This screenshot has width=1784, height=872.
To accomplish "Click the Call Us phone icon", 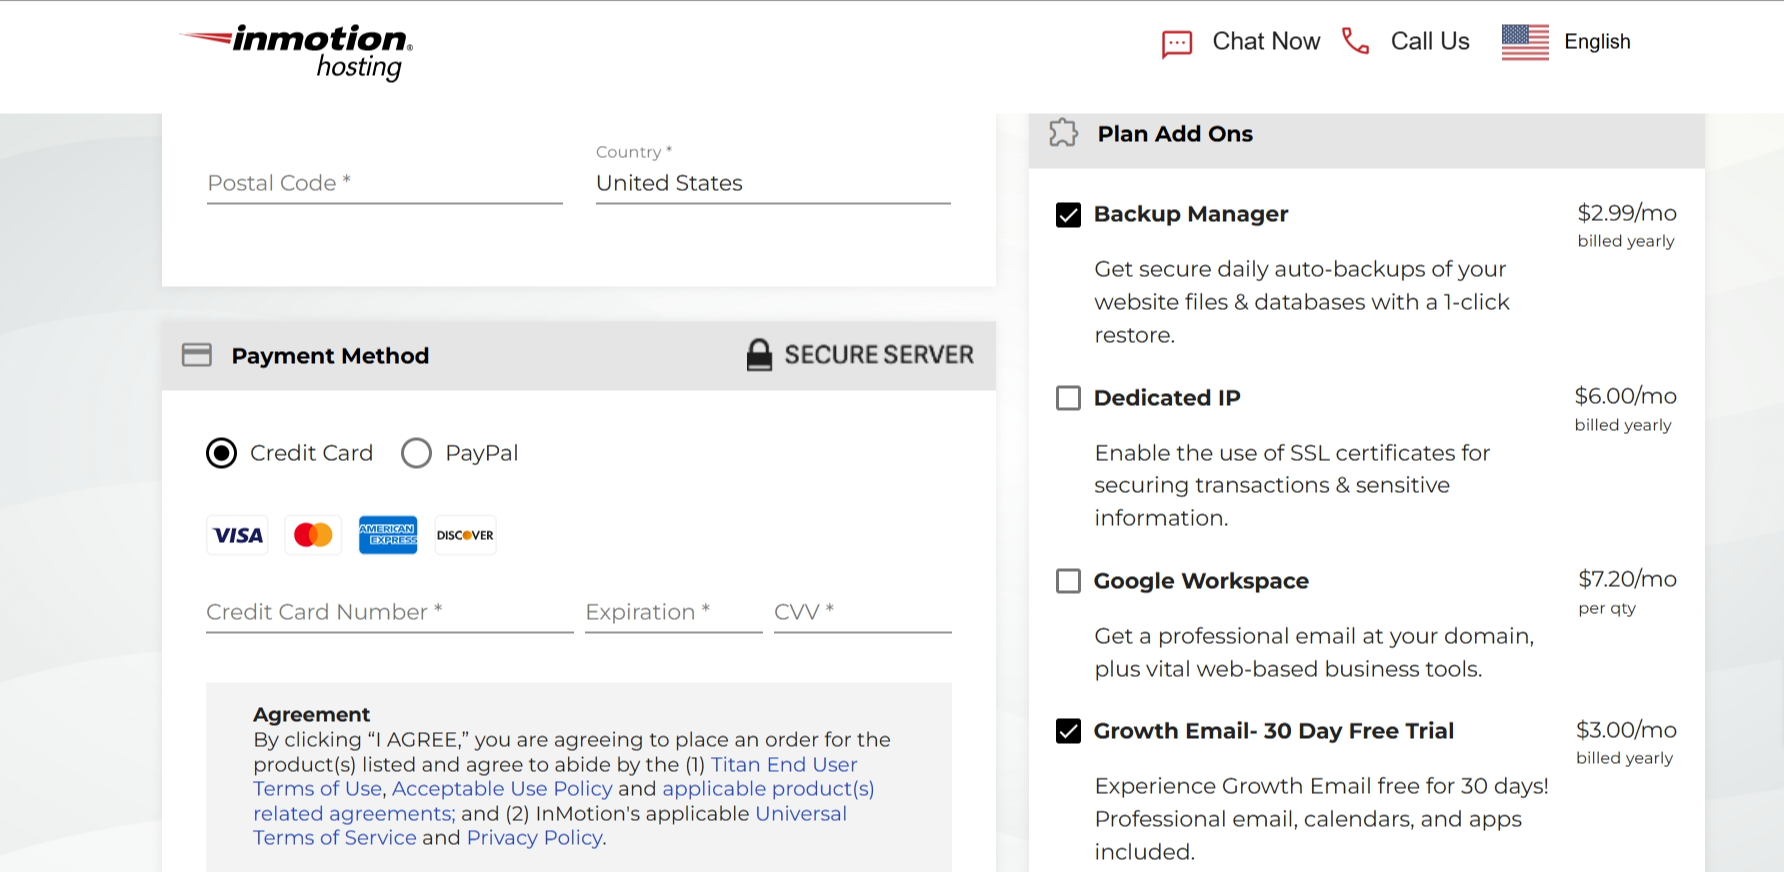I will pos(1355,41).
